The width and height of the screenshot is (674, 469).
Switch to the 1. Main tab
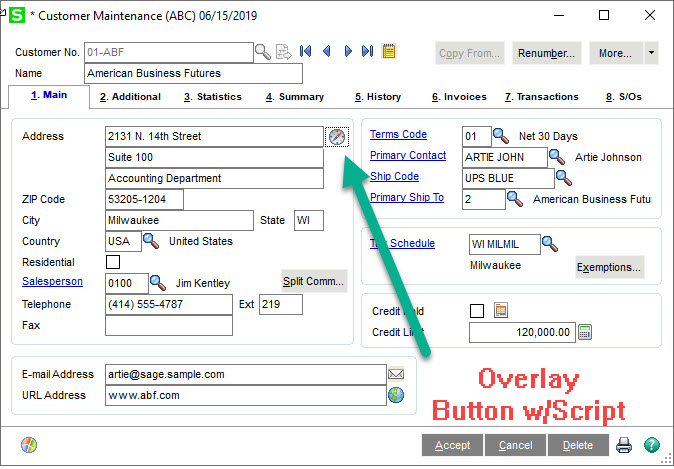(x=49, y=95)
